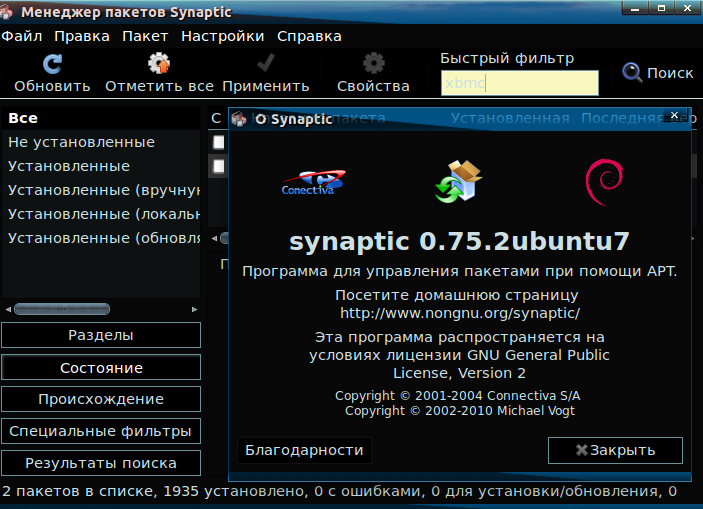703x509 pixels.
Task: Minimize the Synaptic main window
Action: point(635,8)
